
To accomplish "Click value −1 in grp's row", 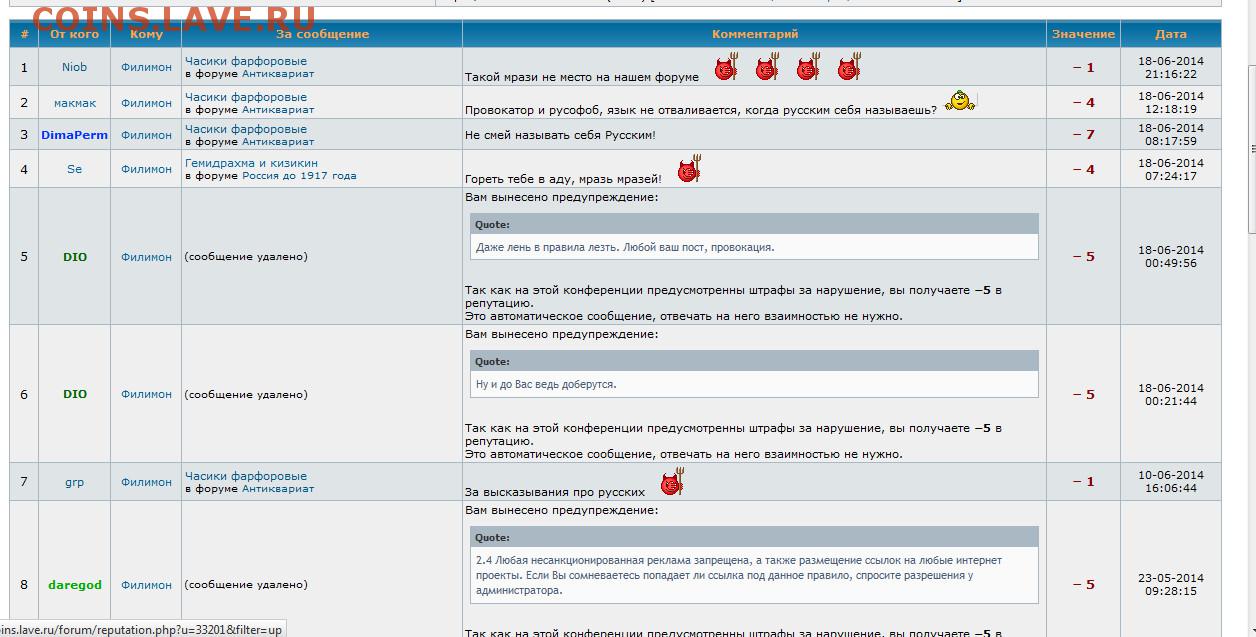I will point(1084,482).
